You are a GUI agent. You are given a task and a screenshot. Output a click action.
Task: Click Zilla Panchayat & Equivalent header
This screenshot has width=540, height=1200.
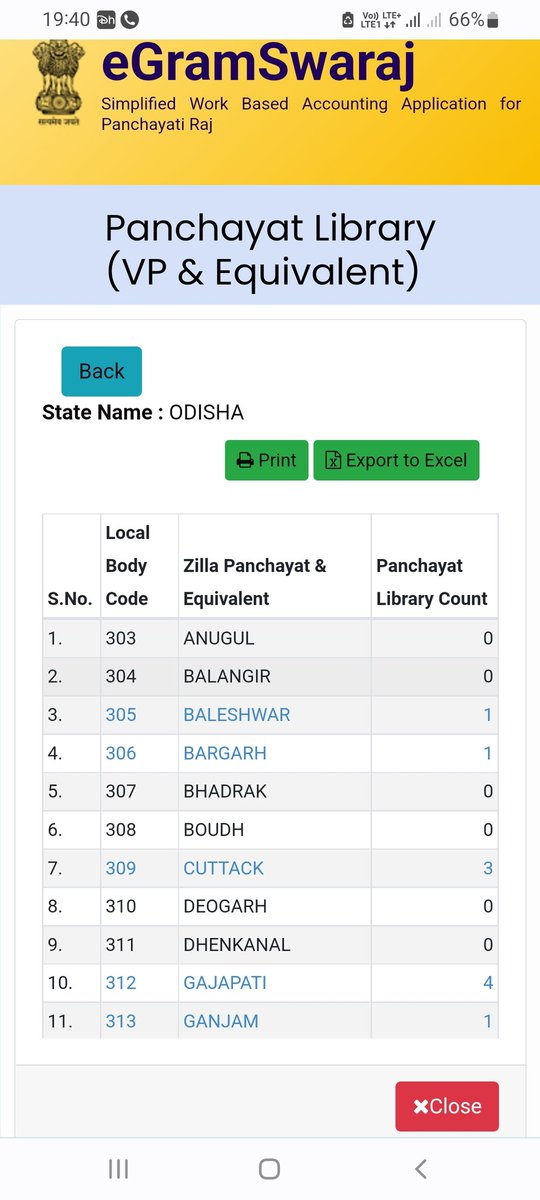point(255,582)
